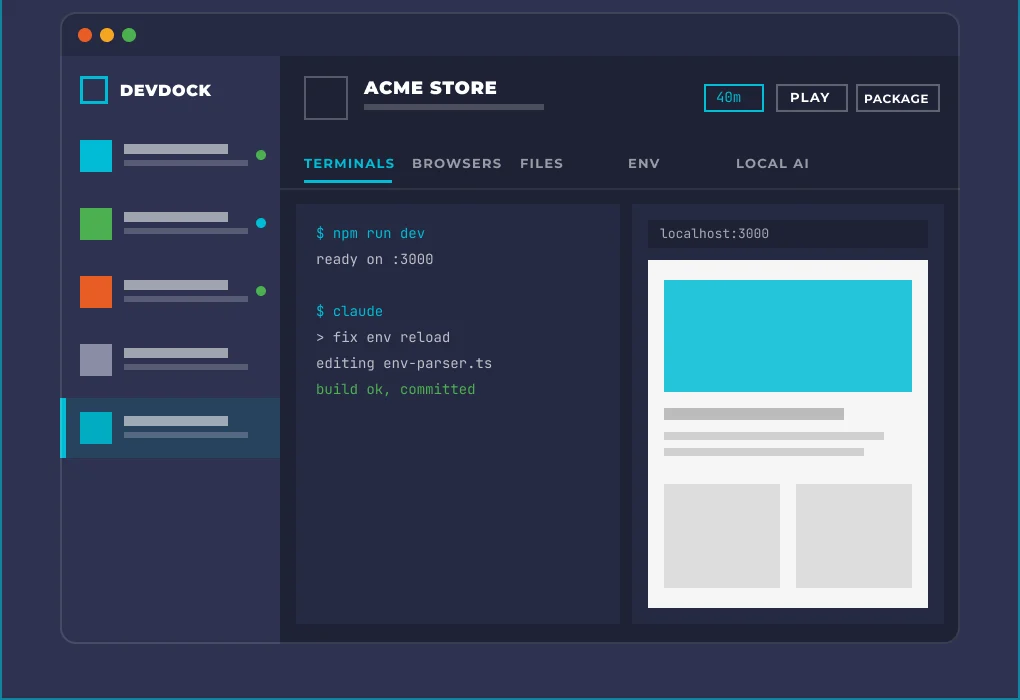The width and height of the screenshot is (1020, 700).
Task: Switch to the Terminals tab
Action: click(349, 163)
